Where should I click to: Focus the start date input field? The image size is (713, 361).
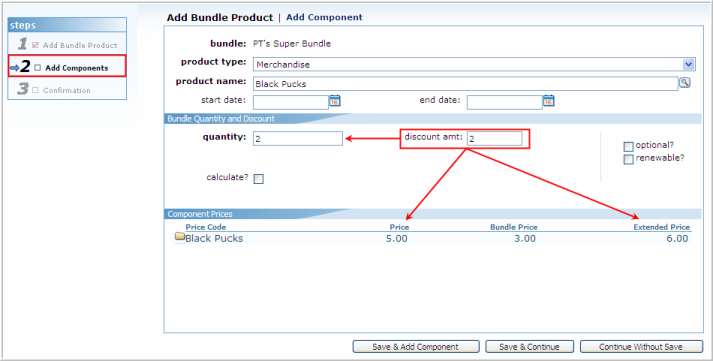(x=291, y=102)
